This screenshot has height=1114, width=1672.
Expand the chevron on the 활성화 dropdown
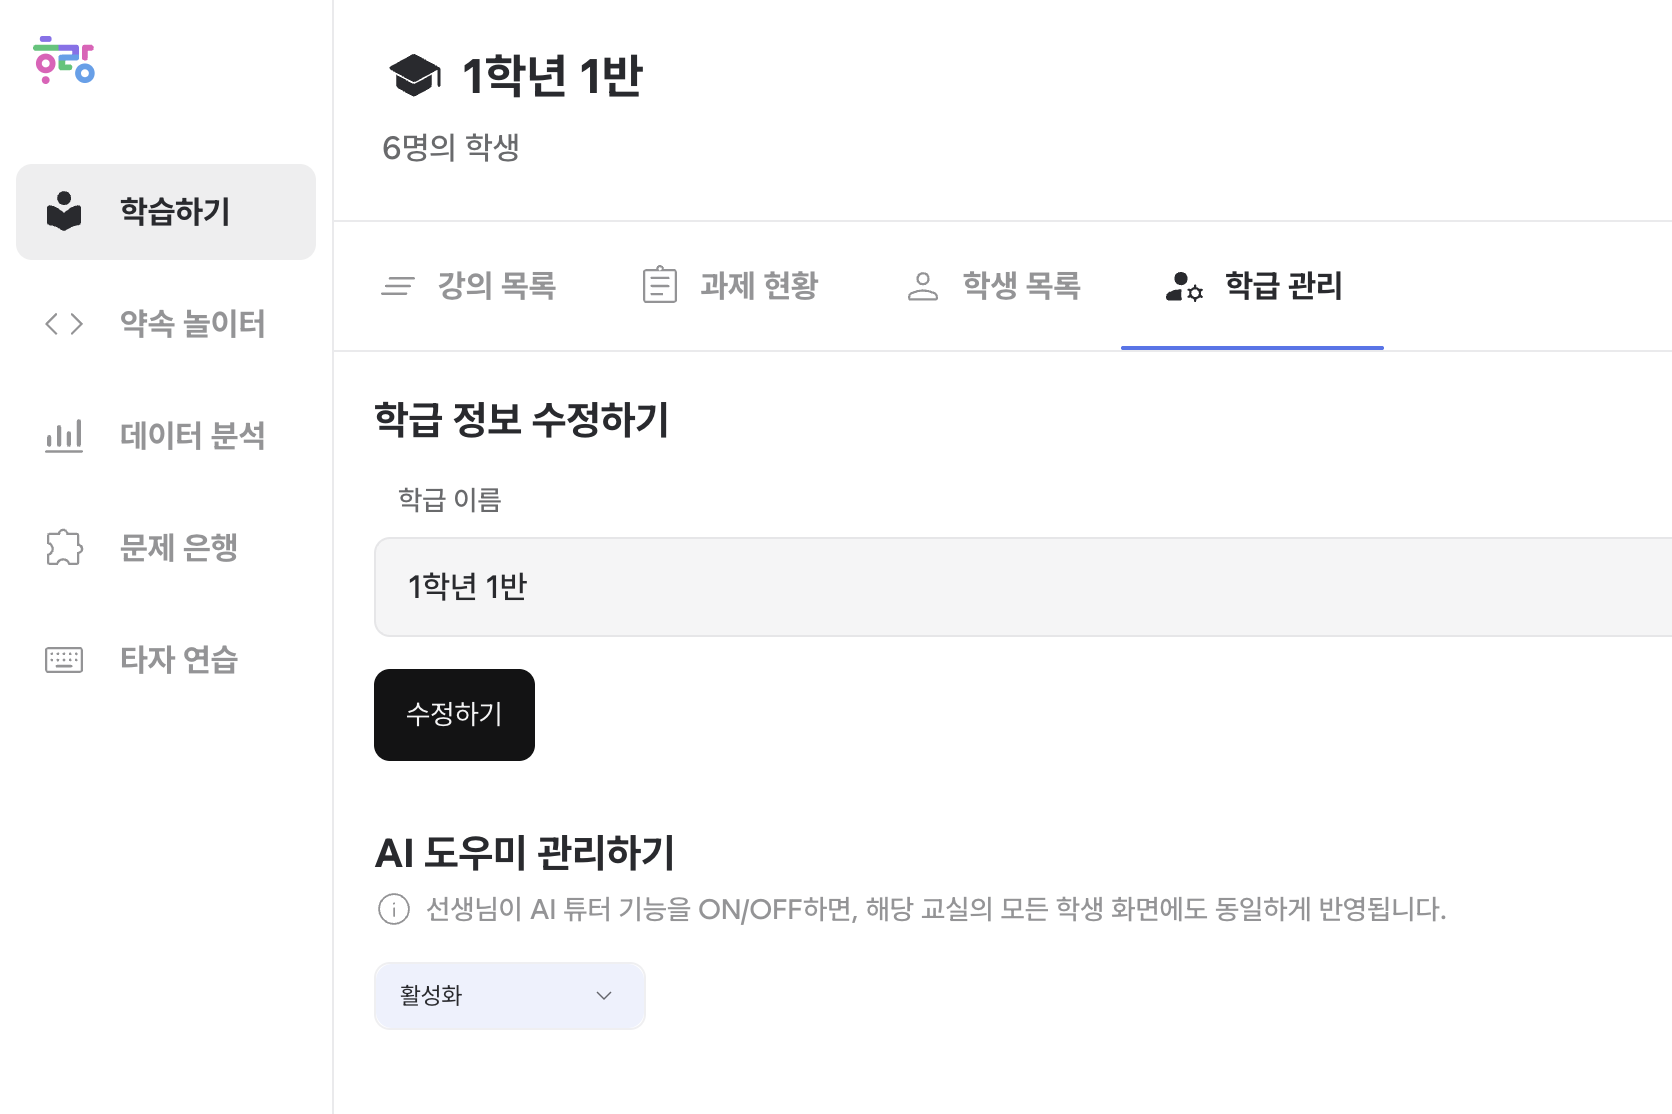(604, 995)
